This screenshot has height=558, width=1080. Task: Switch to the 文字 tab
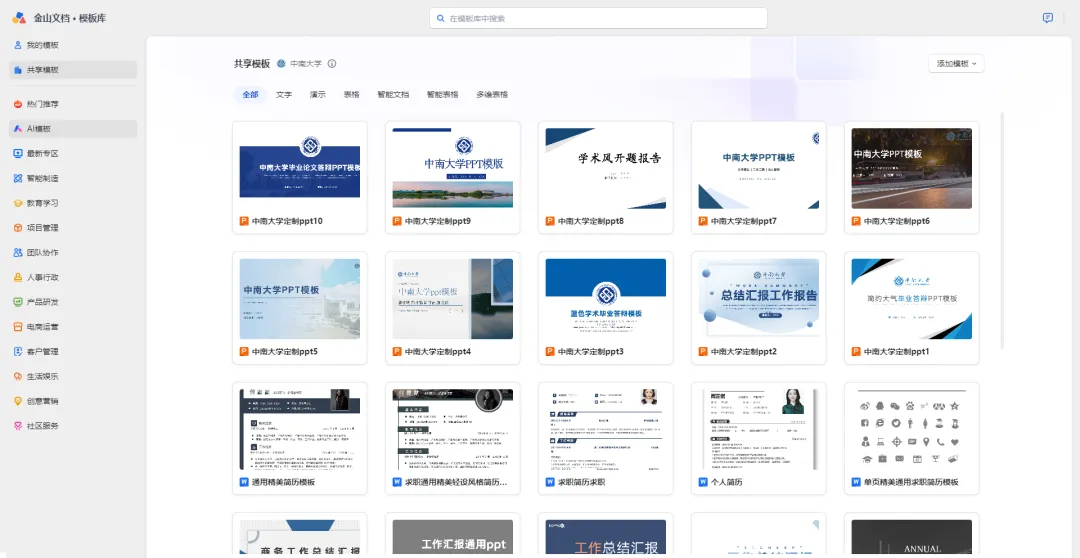pos(284,94)
